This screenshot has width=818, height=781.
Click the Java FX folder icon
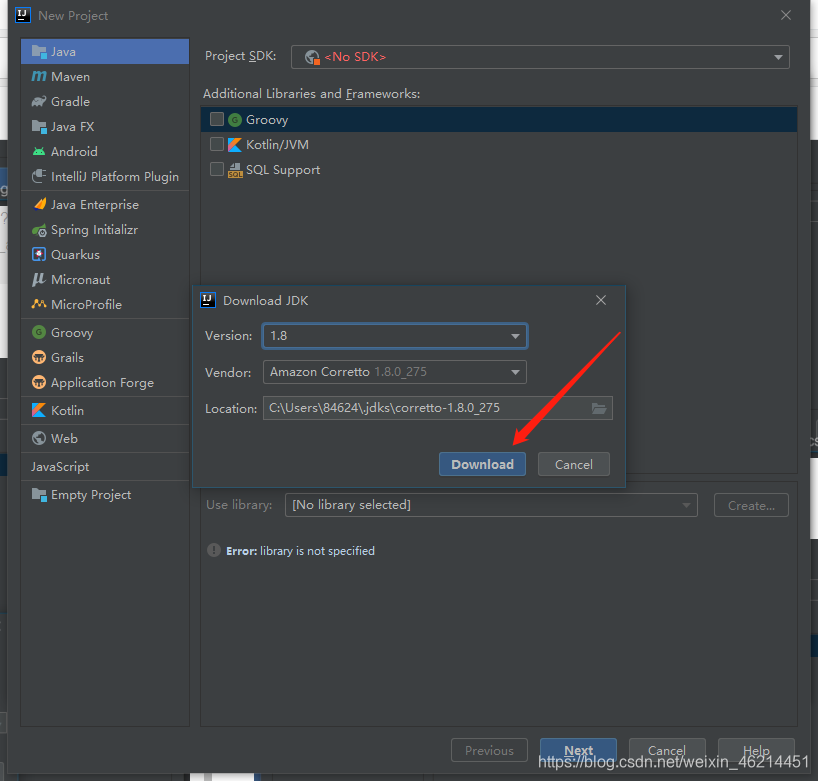39,126
